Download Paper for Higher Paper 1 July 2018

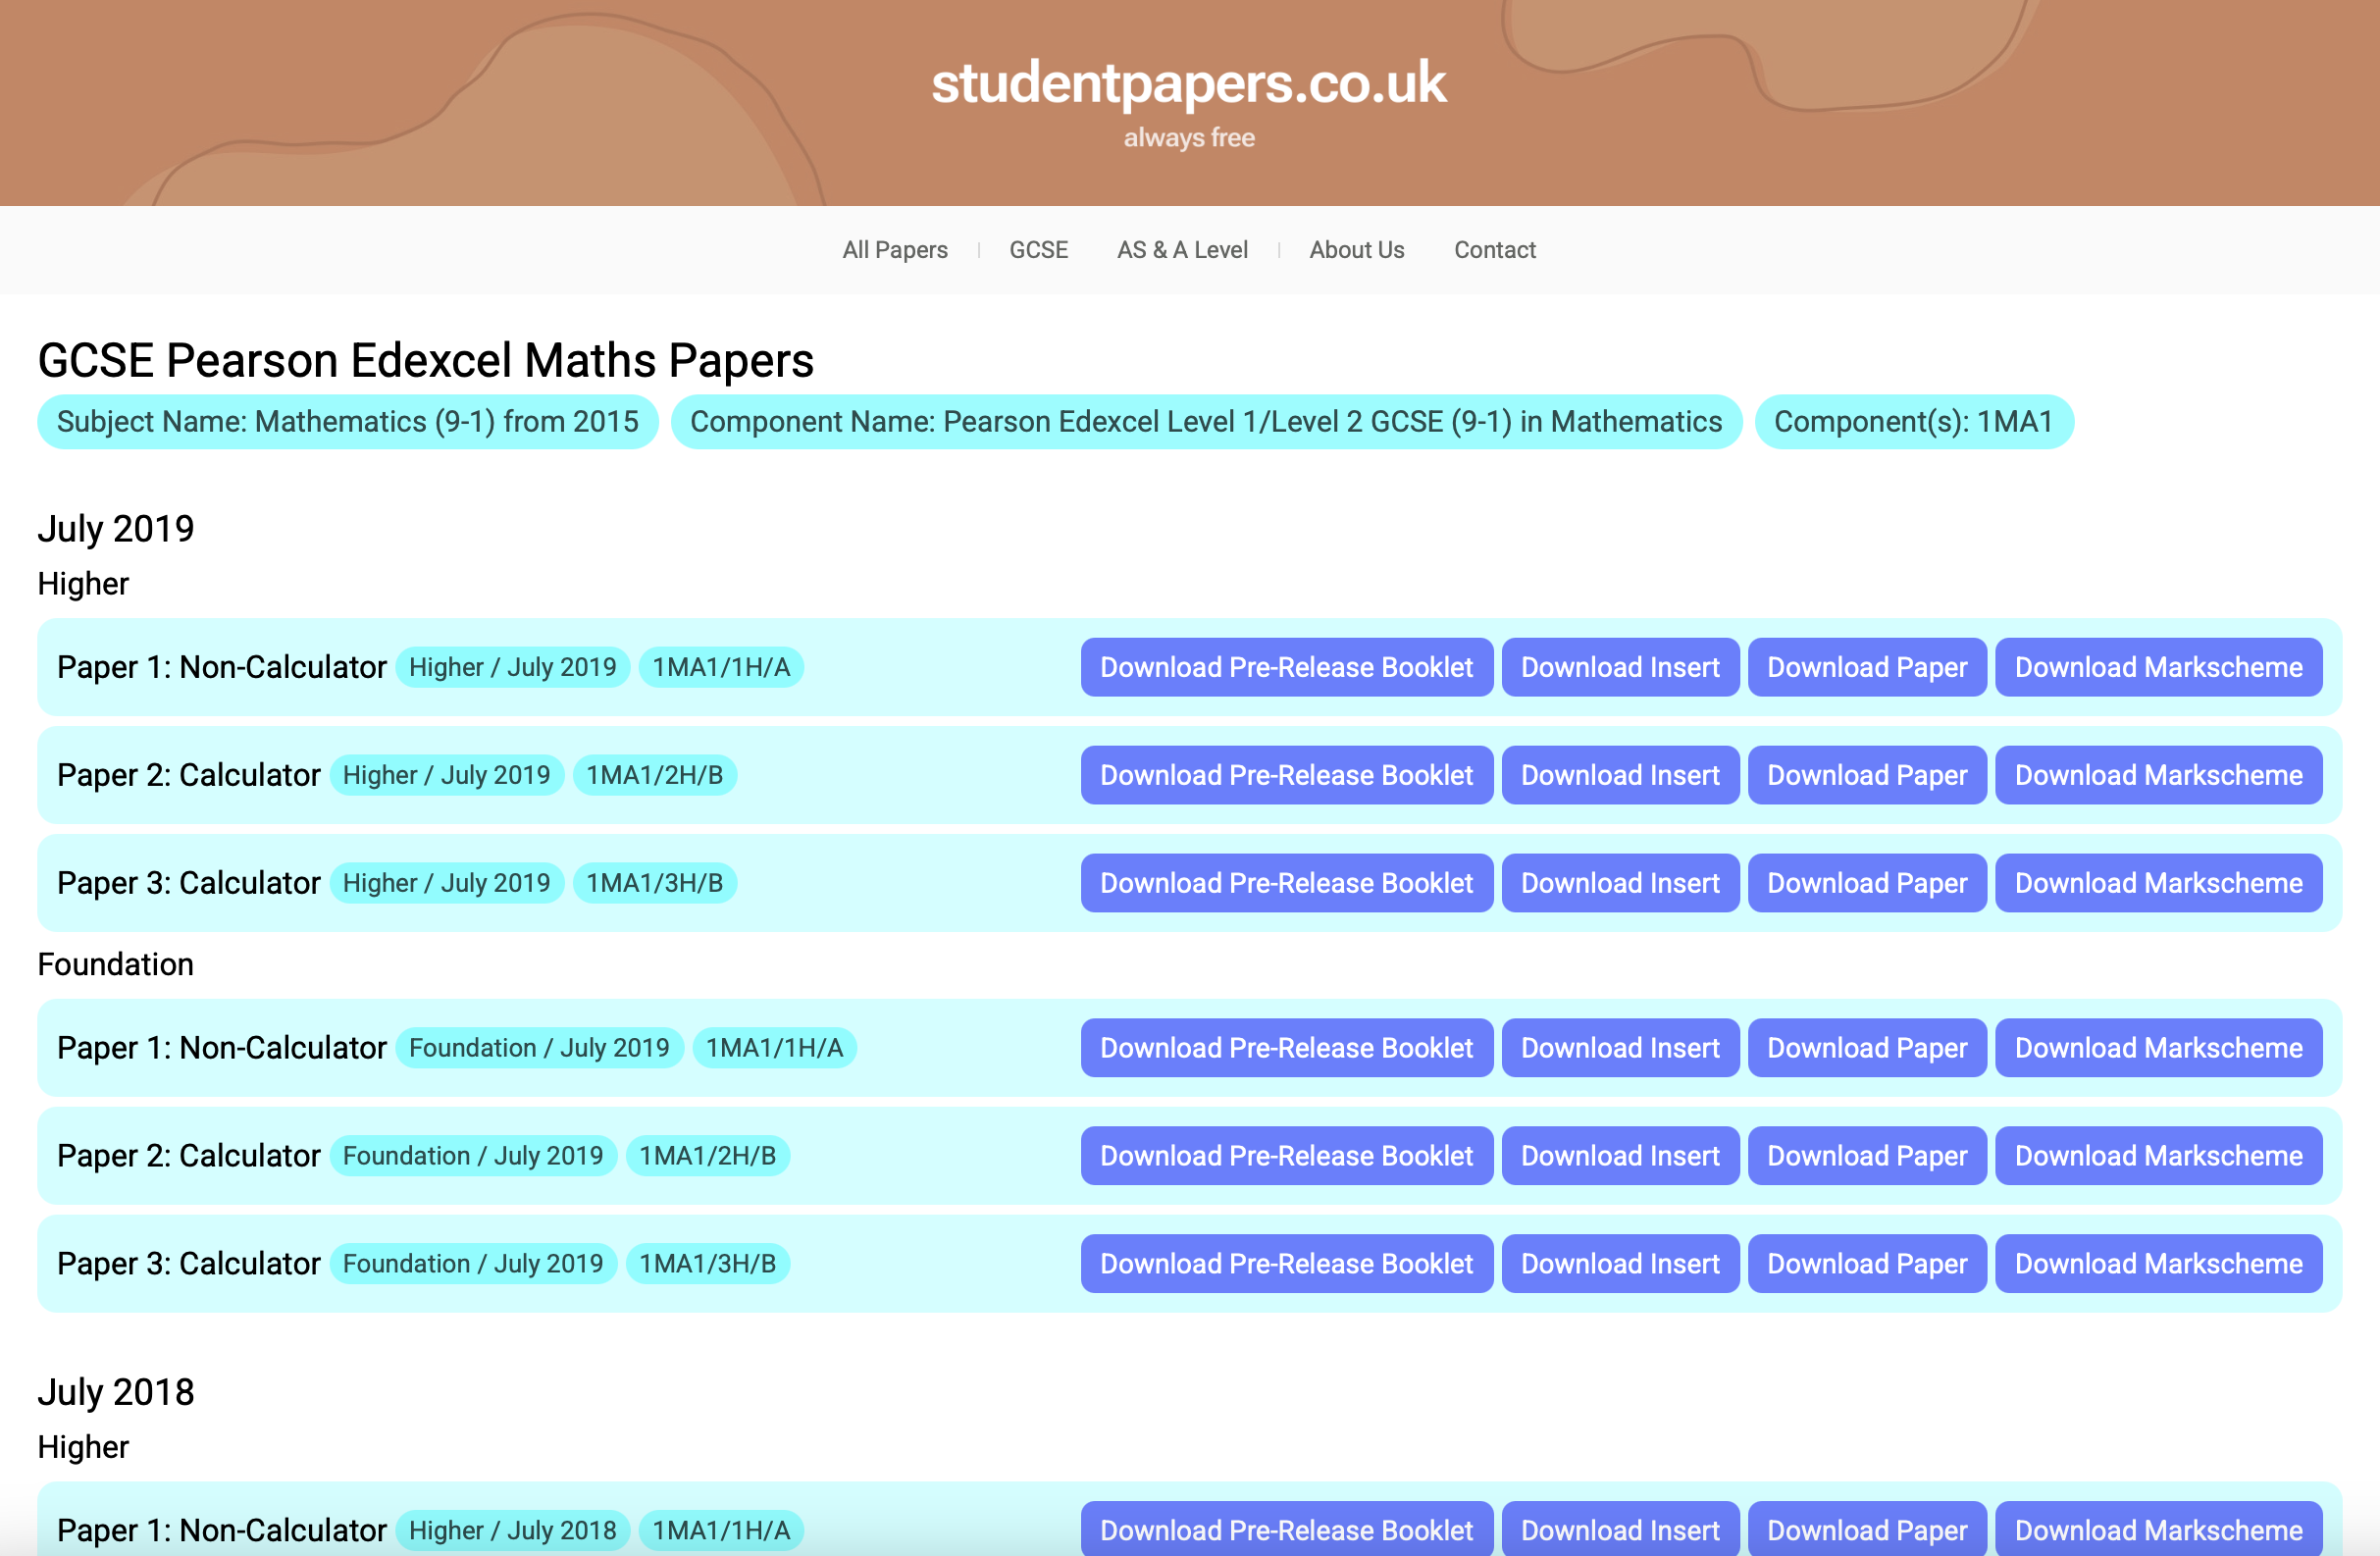pos(1866,1530)
